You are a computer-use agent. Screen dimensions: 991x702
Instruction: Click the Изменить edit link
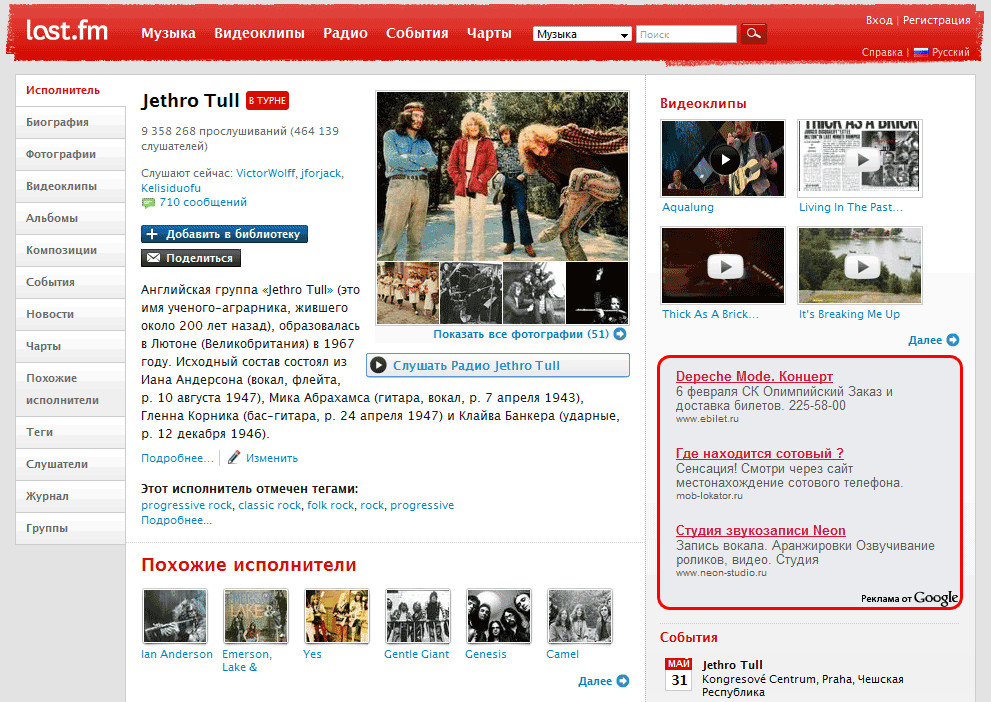click(272, 458)
